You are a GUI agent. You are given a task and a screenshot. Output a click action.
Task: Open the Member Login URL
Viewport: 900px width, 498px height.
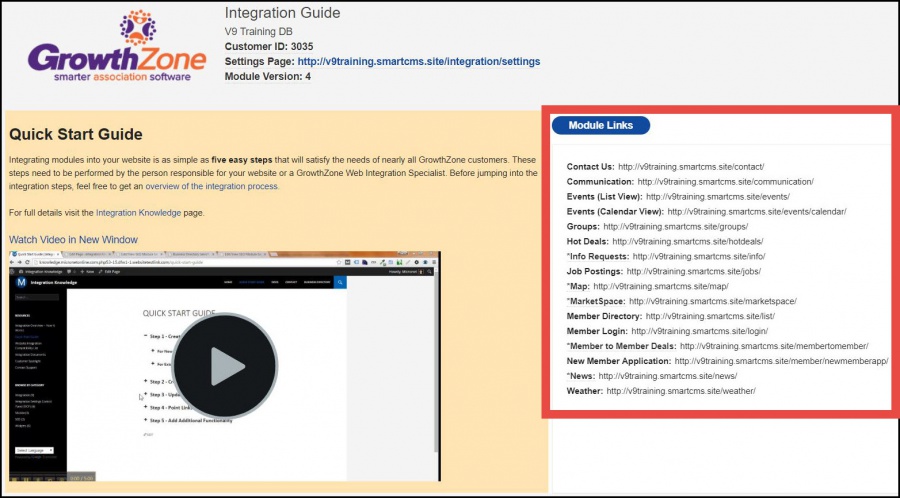[x=700, y=331]
